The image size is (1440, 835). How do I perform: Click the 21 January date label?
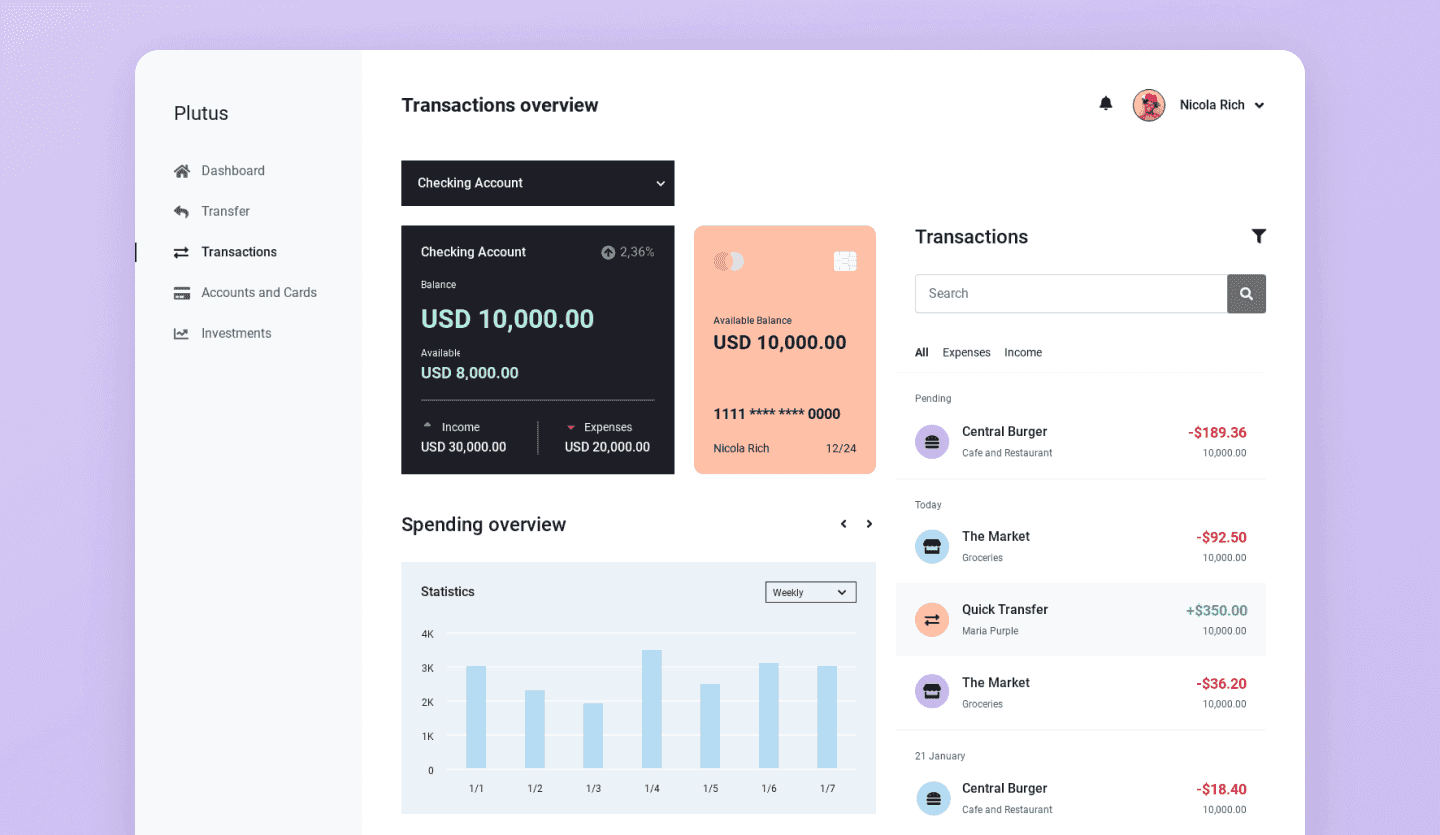pyautogui.click(x=940, y=756)
